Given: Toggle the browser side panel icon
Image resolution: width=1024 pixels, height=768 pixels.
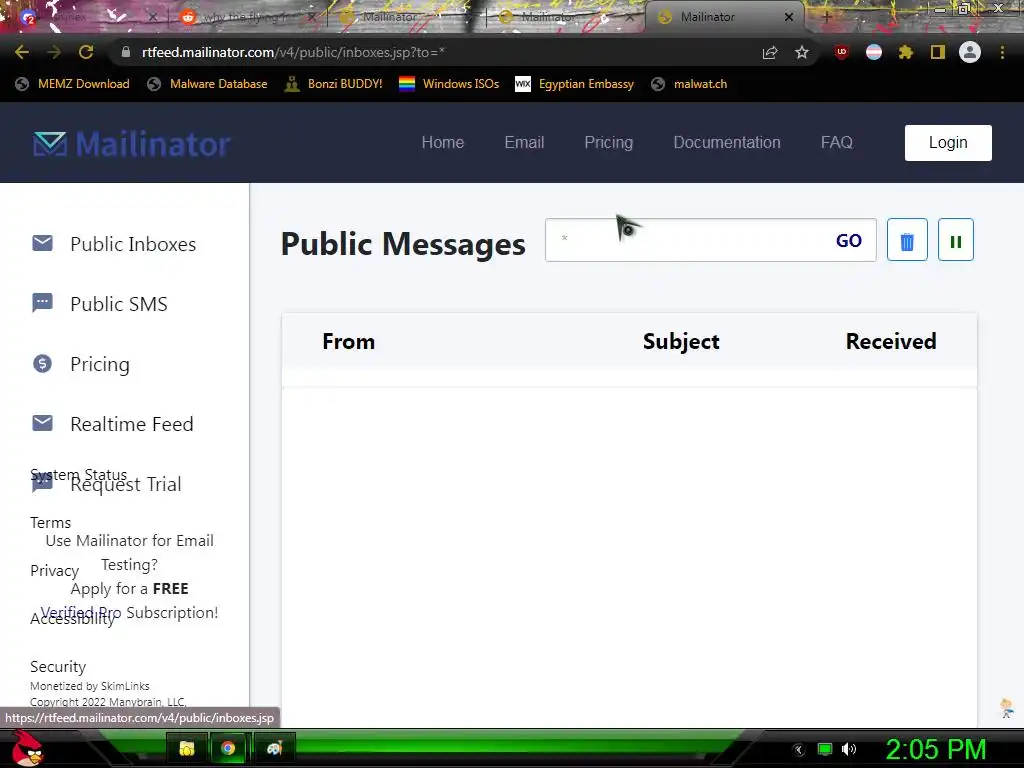Looking at the screenshot, I should 938,52.
